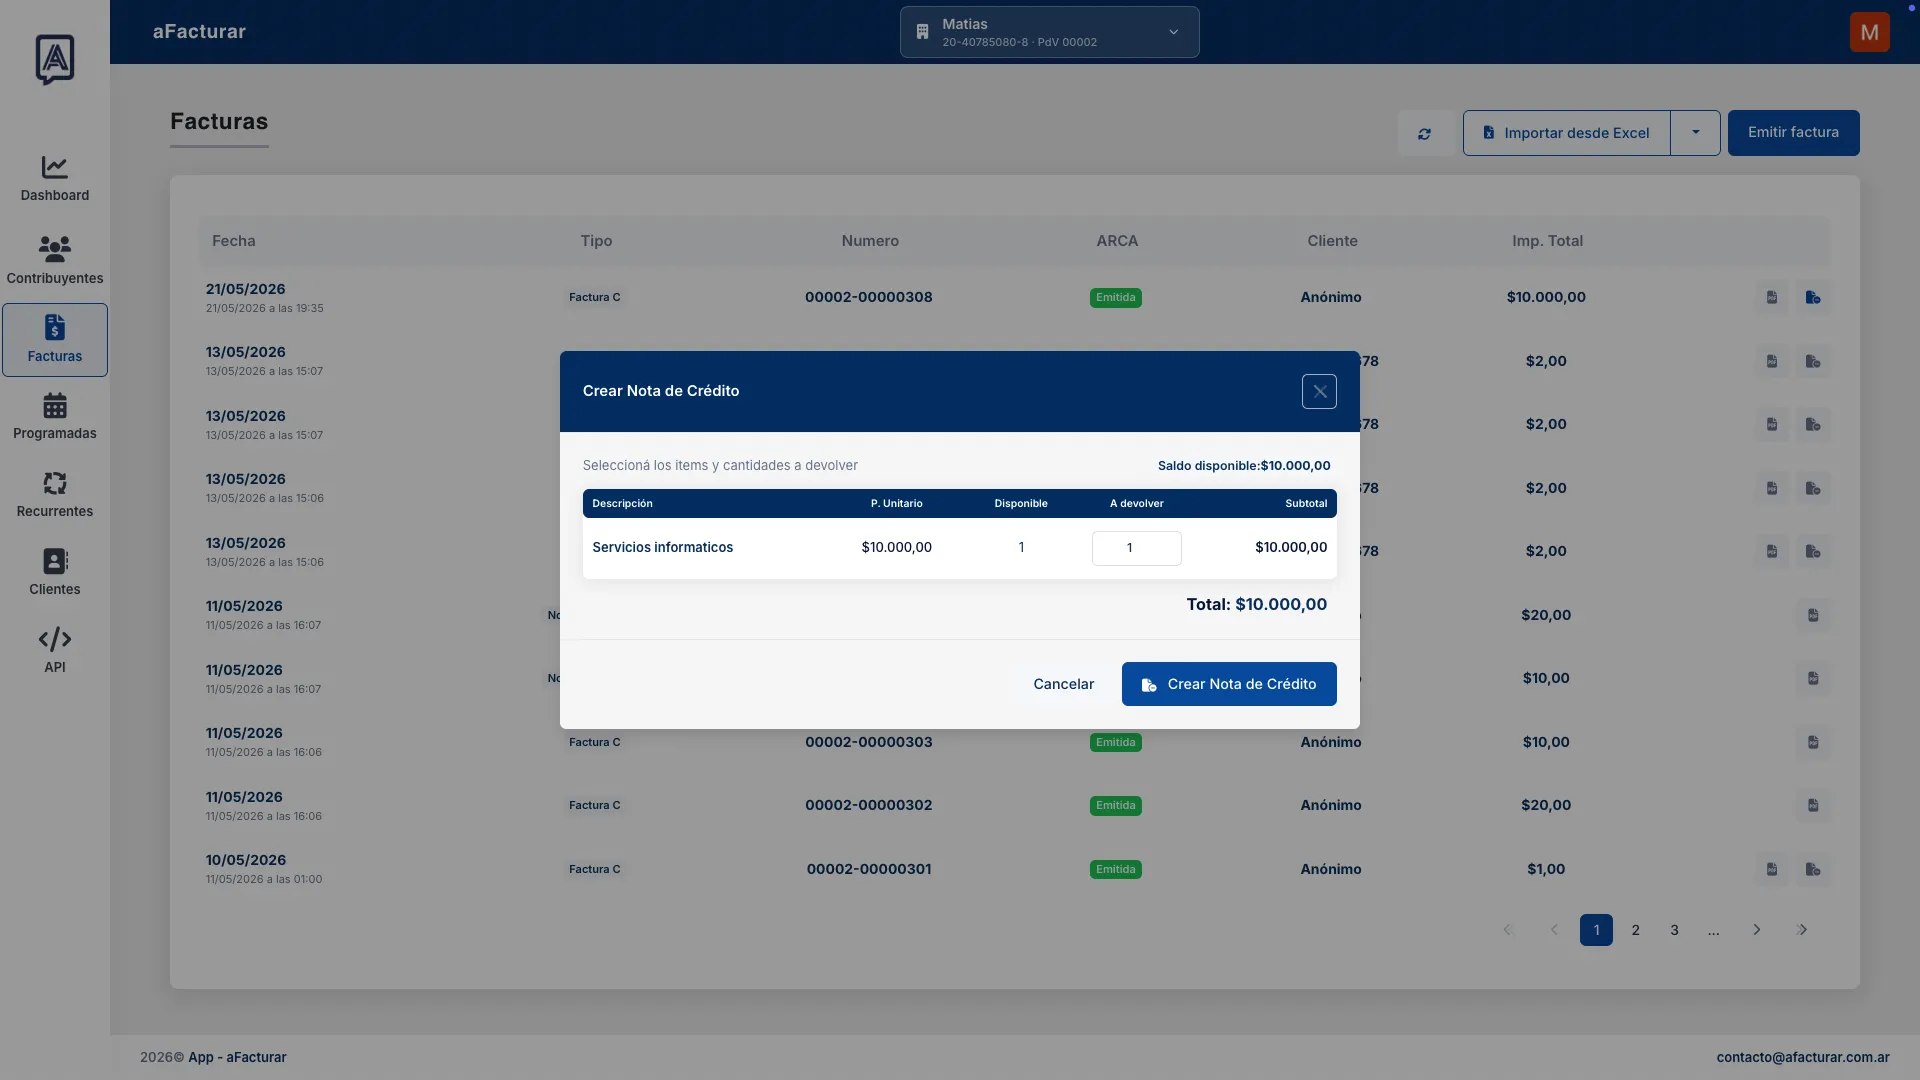The width and height of the screenshot is (1920, 1080).
Task: Click credit note icon for invoice 00002-00000308
Action: (1813, 298)
